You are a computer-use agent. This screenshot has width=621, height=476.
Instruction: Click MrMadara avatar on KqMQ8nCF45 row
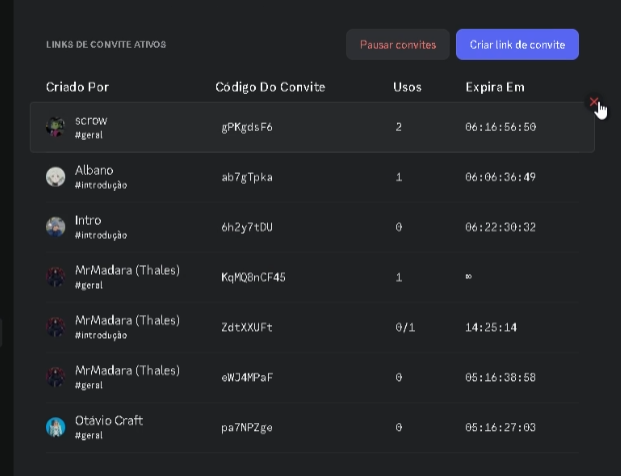tap(55, 277)
